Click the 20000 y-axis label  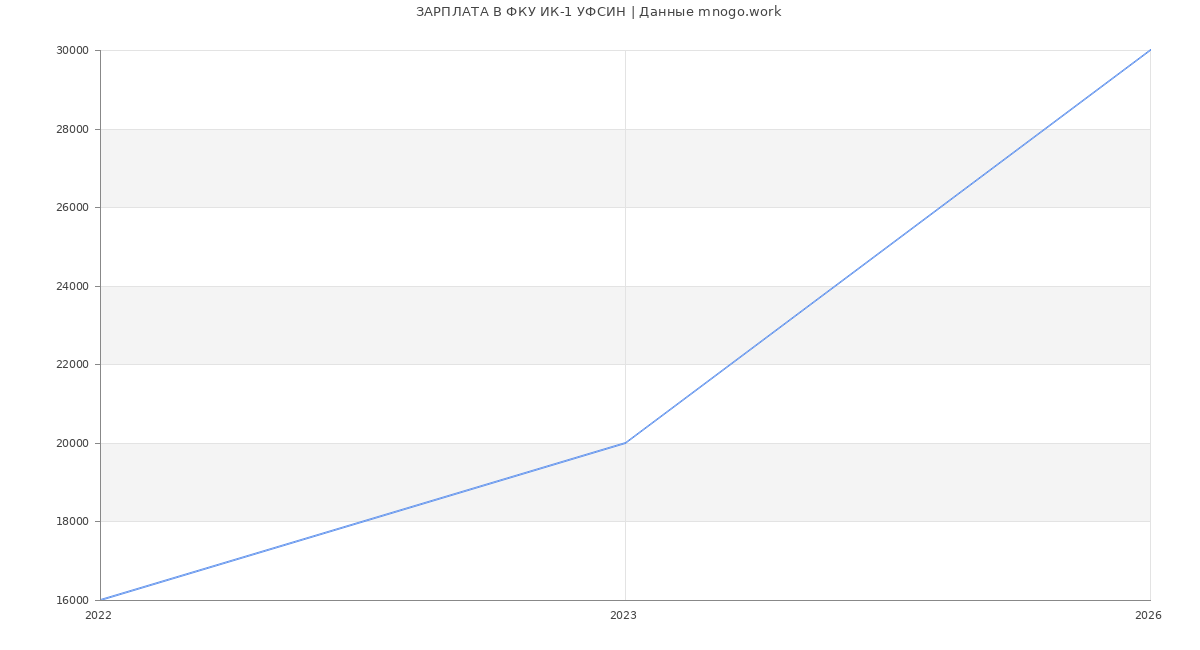pos(72,443)
